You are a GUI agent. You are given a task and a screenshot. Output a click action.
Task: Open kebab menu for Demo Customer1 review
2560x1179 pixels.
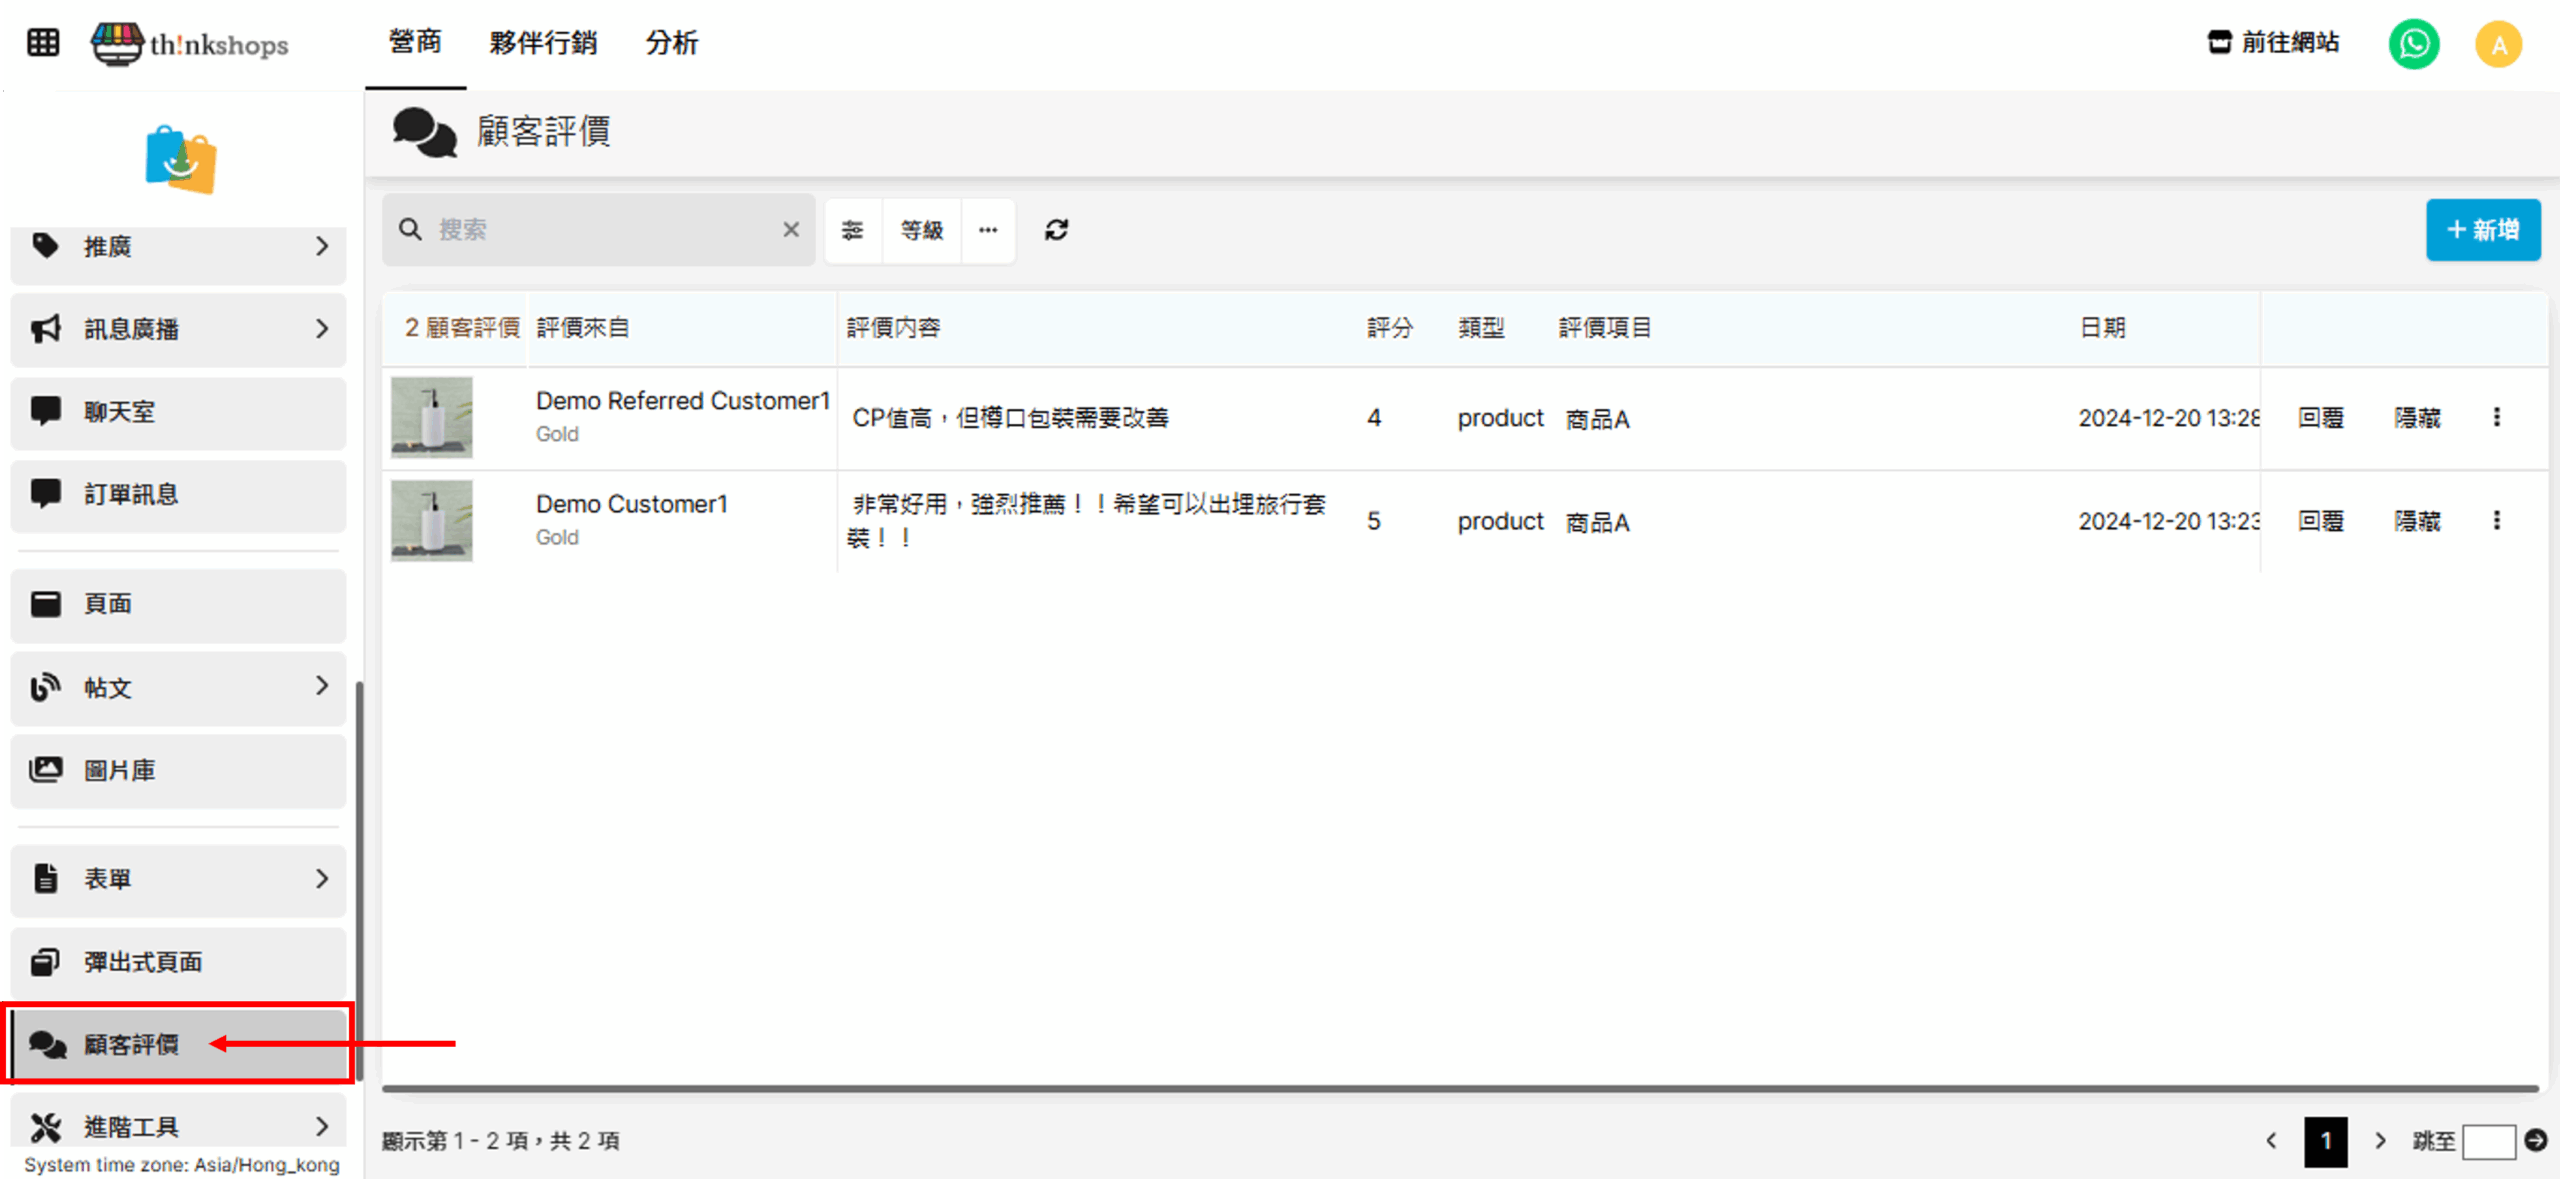point(2497,520)
